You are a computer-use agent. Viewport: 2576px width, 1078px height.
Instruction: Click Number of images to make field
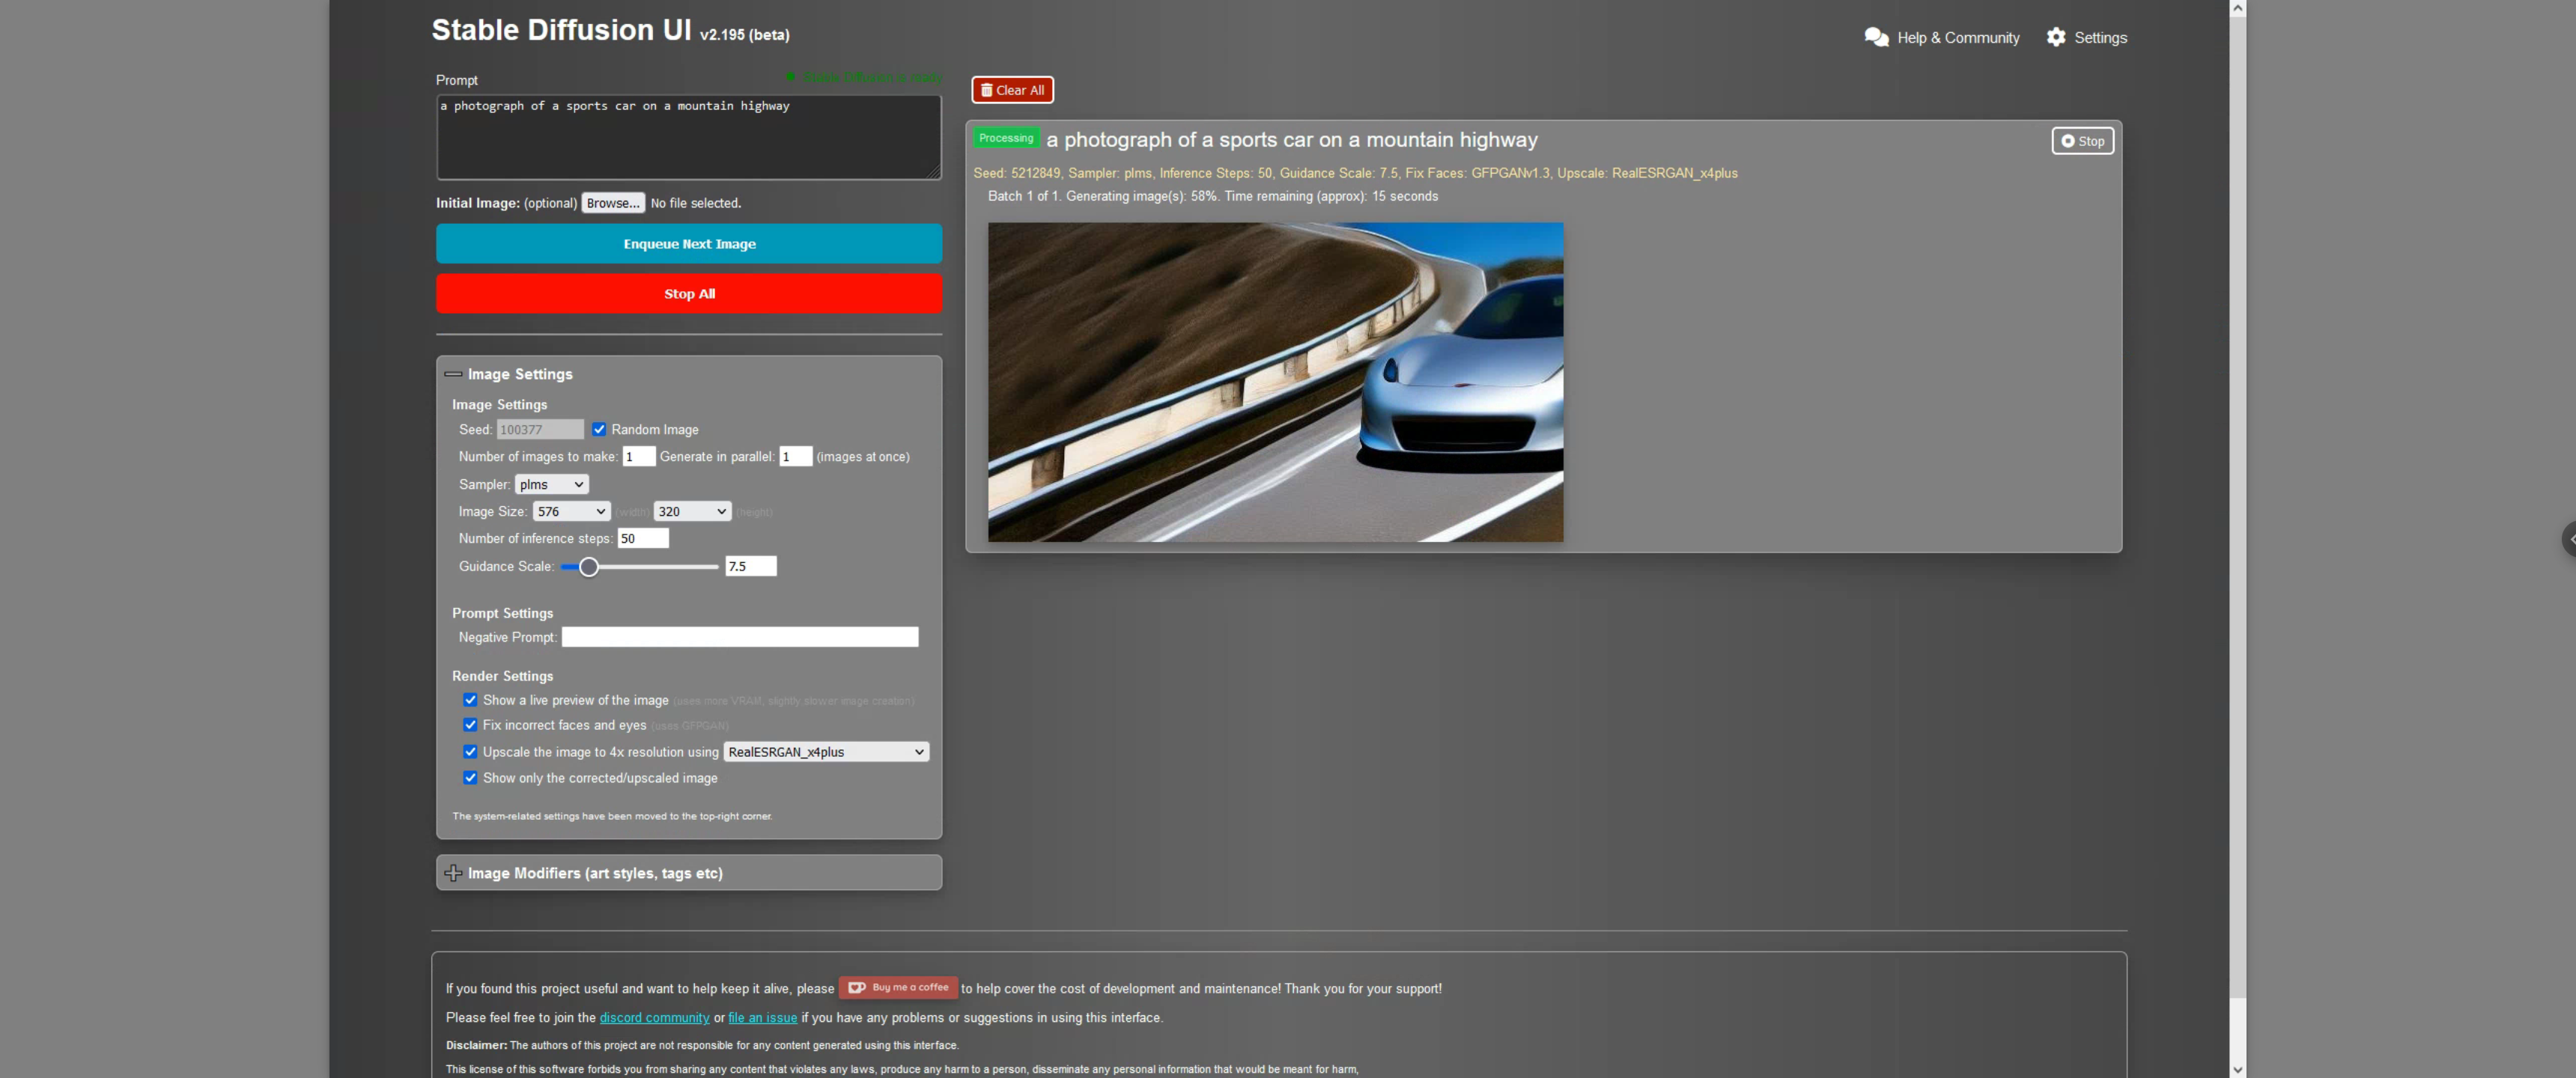tap(639, 457)
